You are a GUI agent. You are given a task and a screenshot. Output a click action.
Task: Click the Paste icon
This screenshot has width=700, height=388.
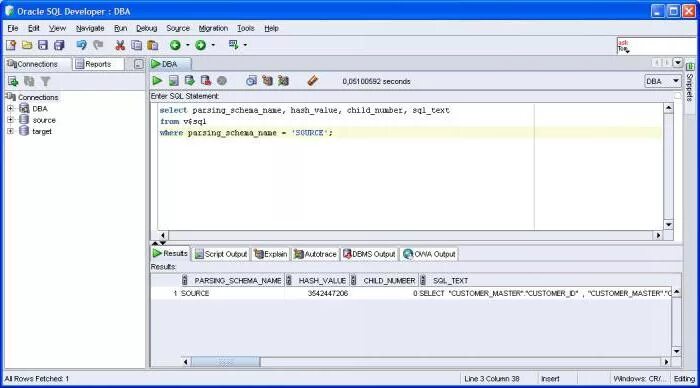tap(153, 45)
